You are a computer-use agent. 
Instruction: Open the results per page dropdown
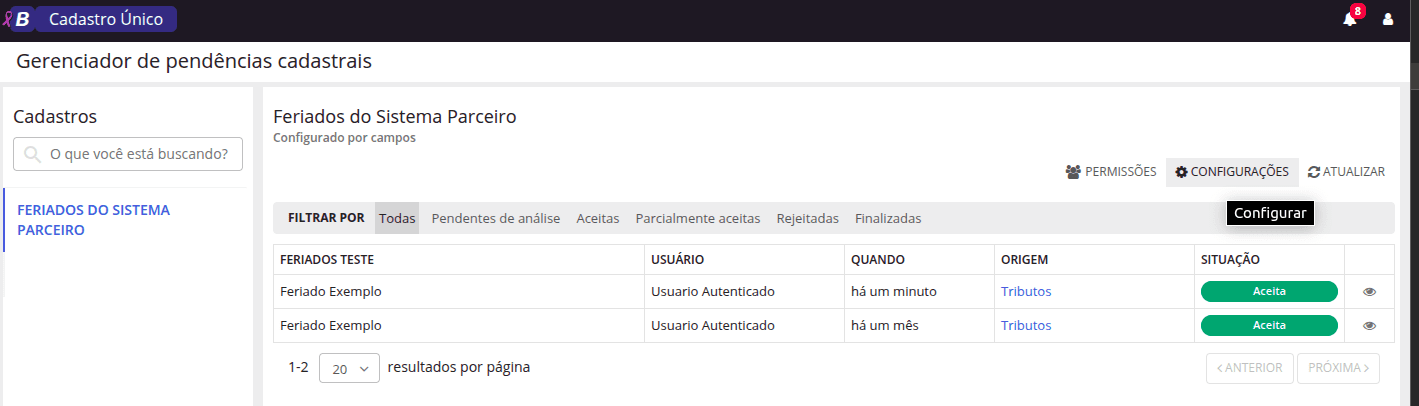point(349,368)
